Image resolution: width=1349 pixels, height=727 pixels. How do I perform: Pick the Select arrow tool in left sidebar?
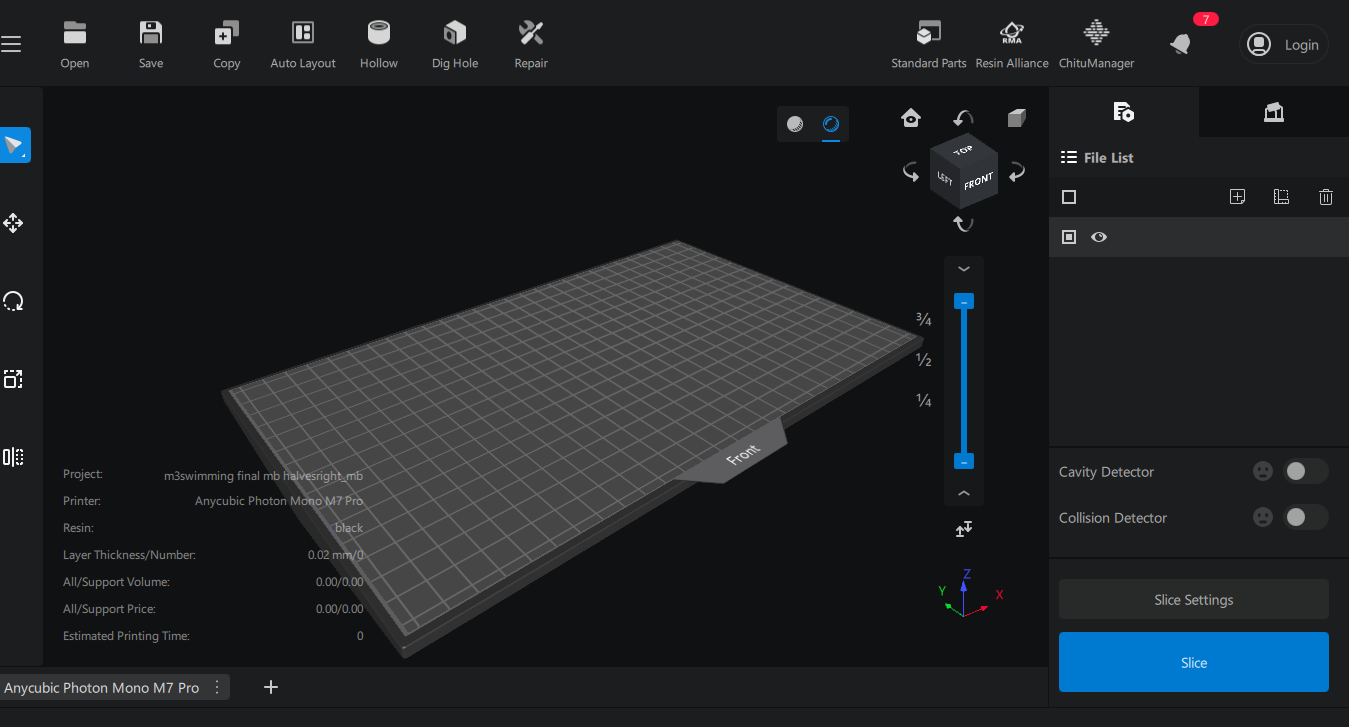pyautogui.click(x=15, y=145)
